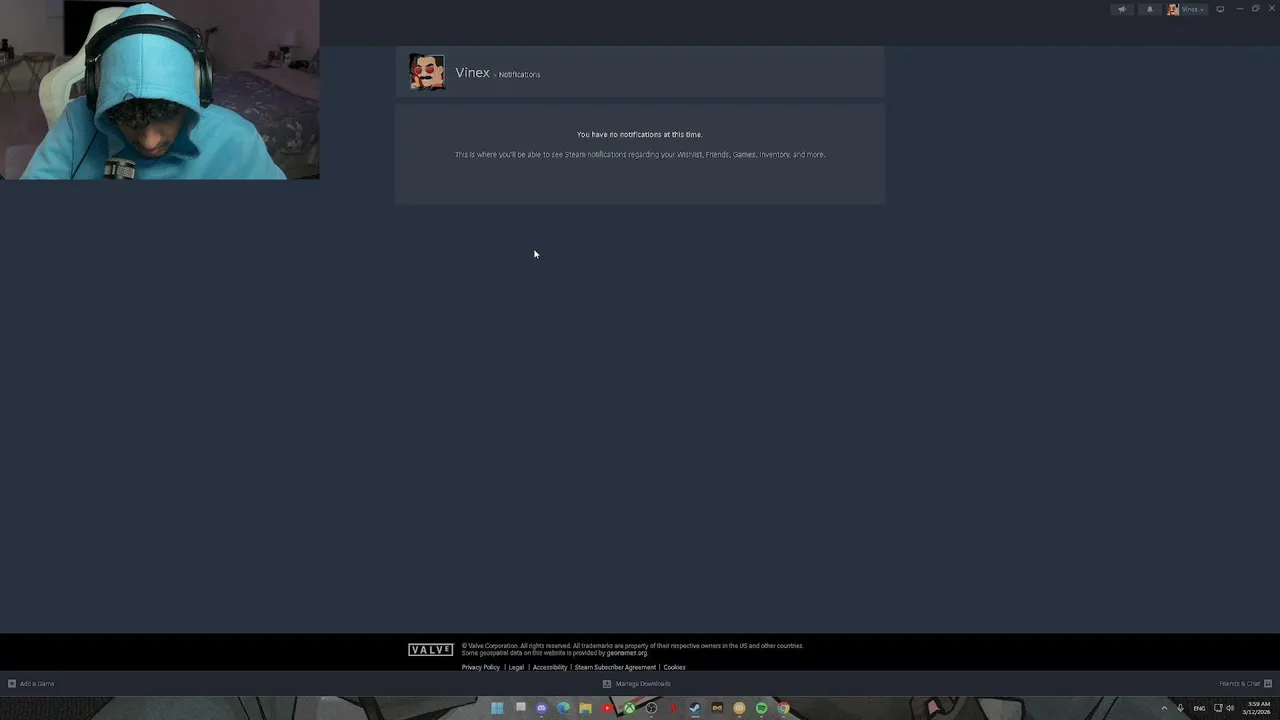The image size is (1280, 720).
Task: Open Manage Downloads
Action: pos(636,684)
